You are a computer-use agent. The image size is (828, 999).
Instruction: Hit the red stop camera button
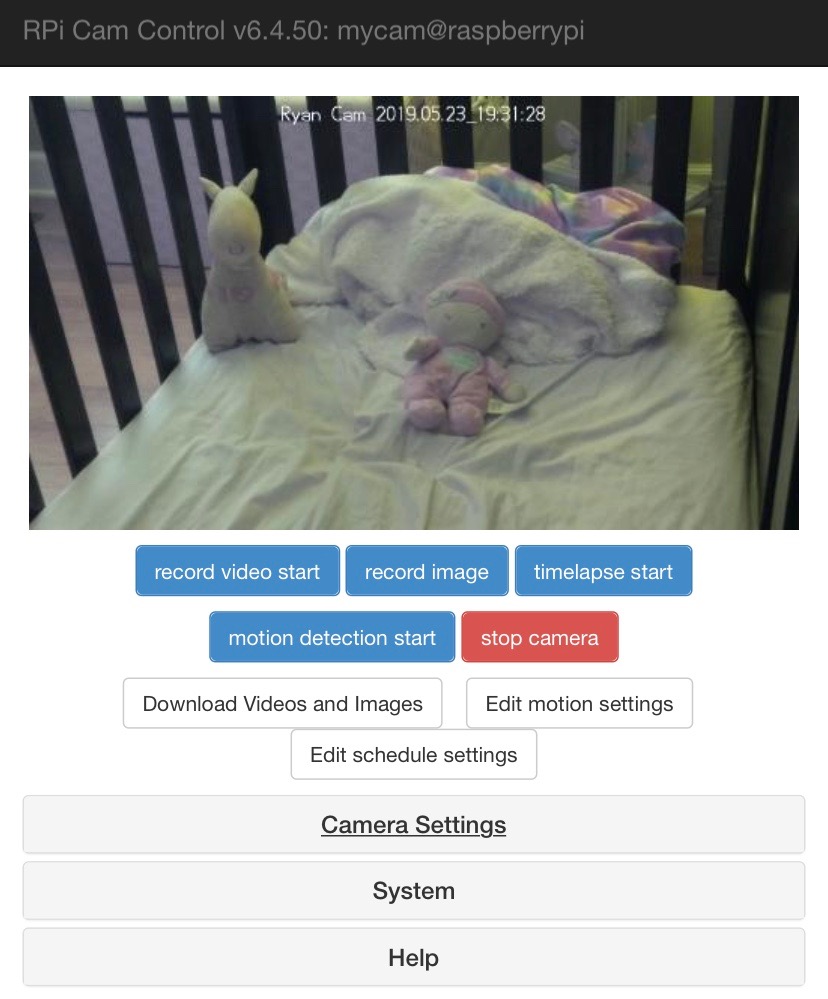coord(539,637)
